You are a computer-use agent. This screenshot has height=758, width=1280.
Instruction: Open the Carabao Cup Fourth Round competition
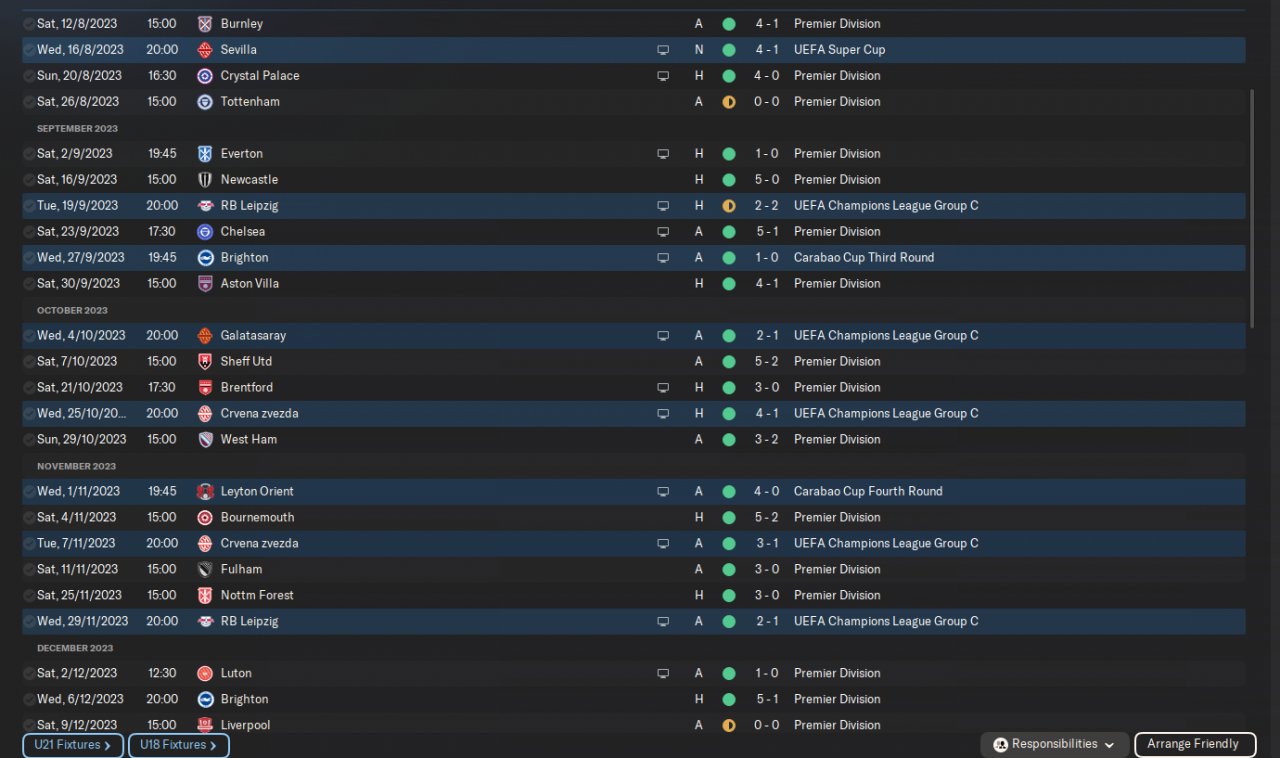867,491
